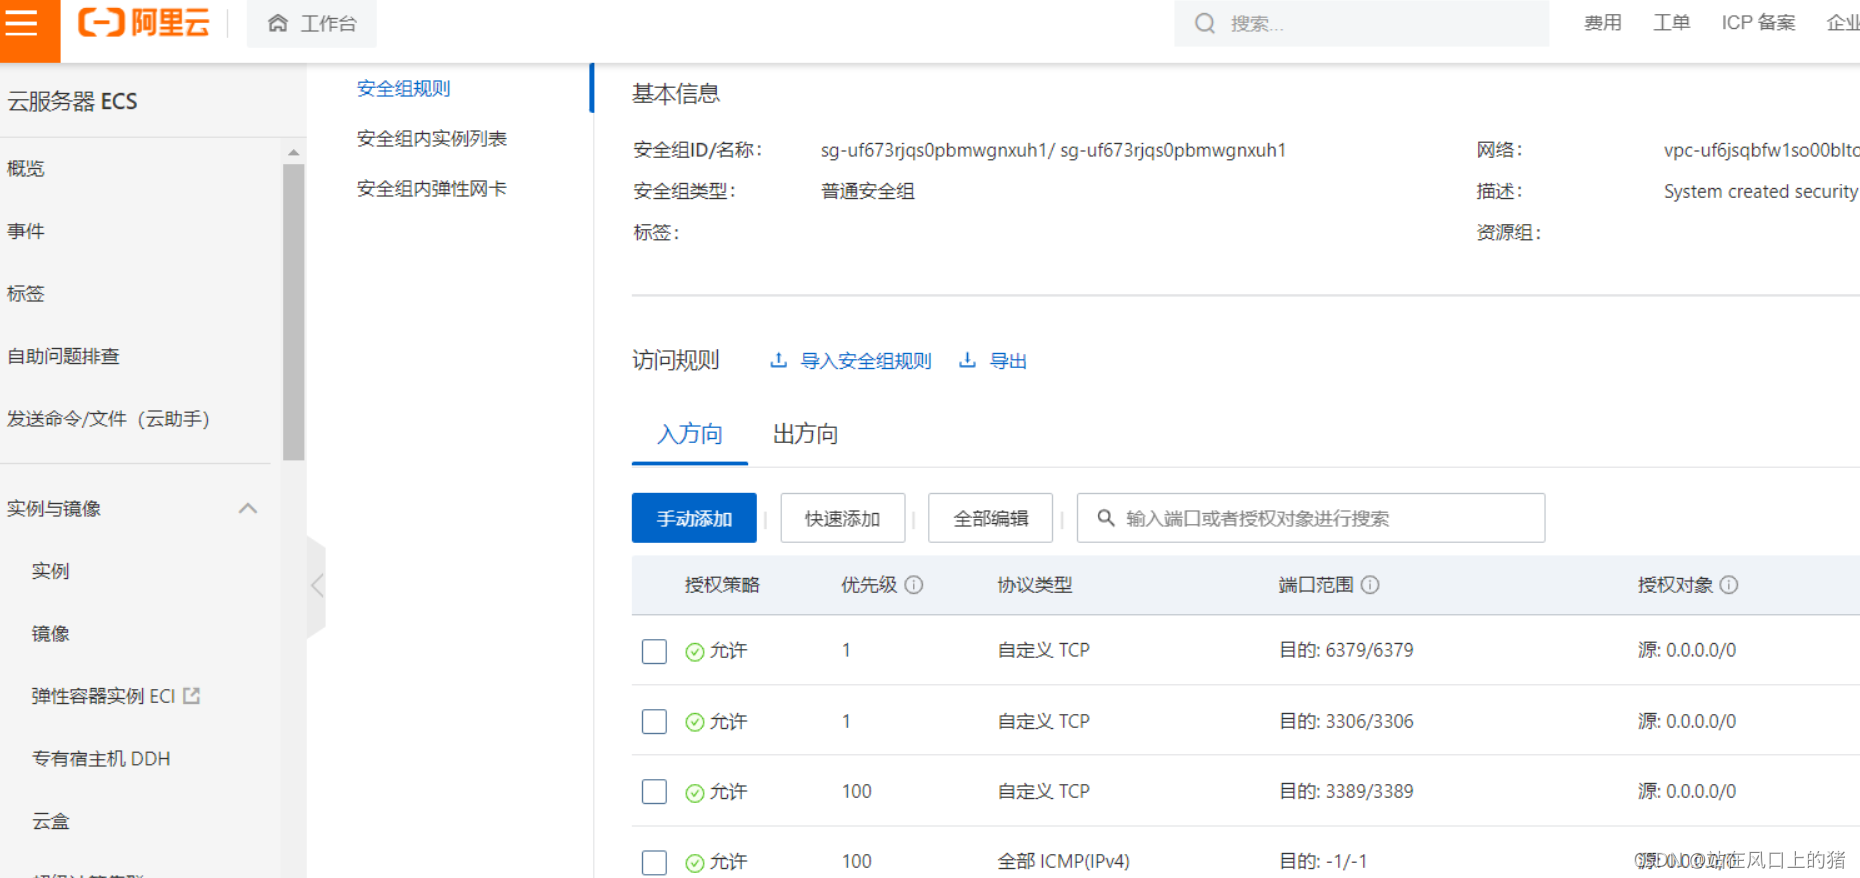Click the 手动添加 button

click(694, 518)
